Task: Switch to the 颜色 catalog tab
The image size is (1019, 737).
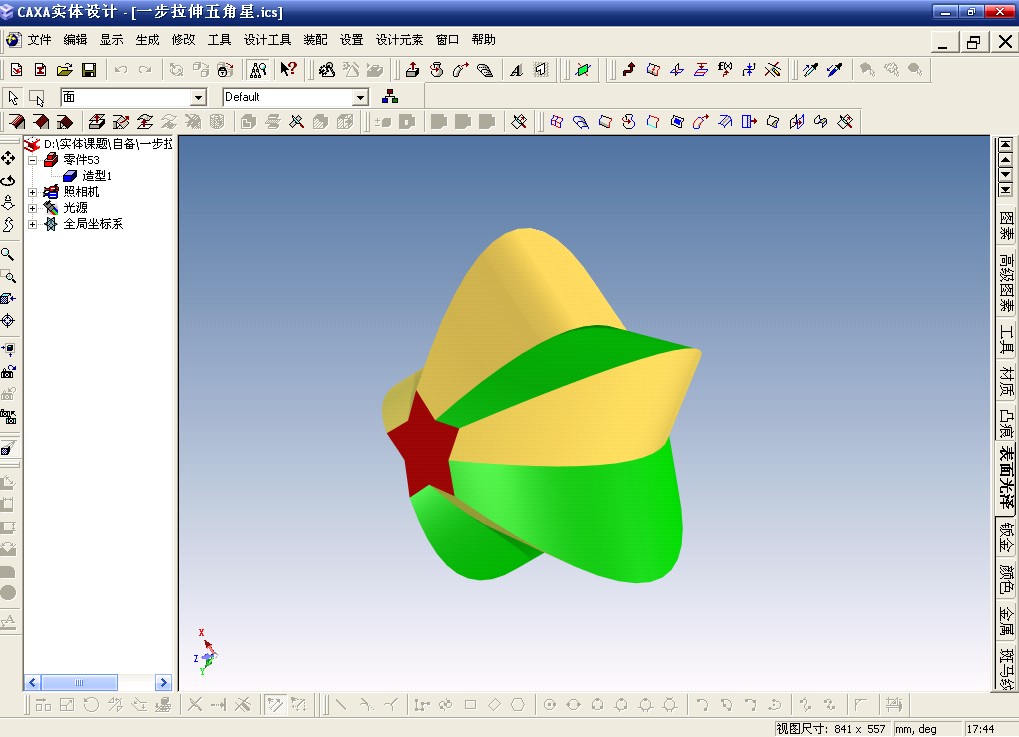Action: [x=1006, y=580]
